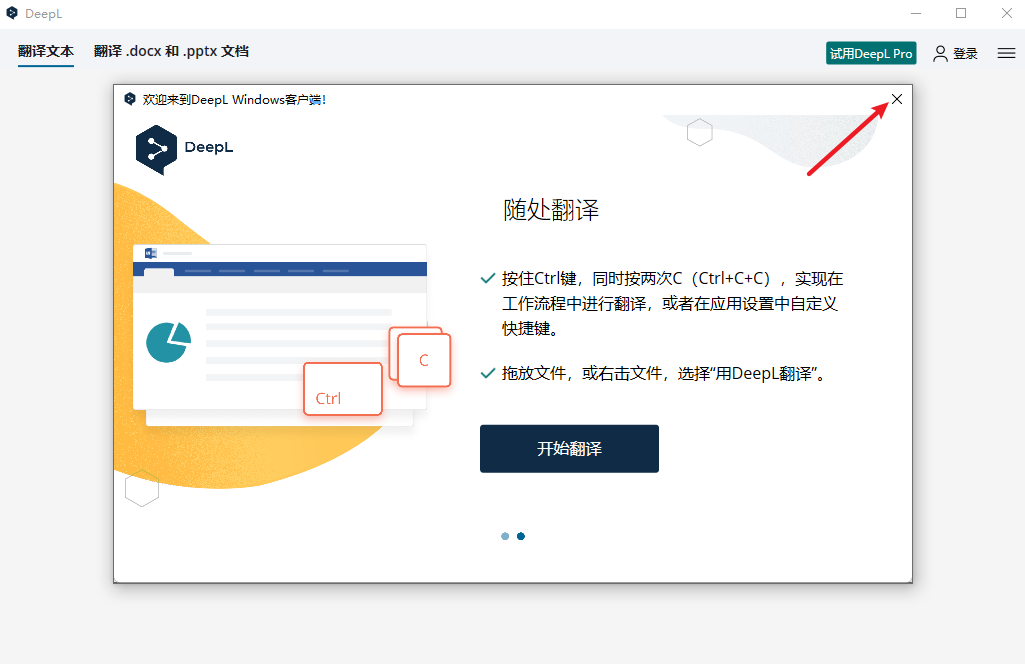
Task: Click the Ctrl+C+C shortcut tip text
Action: [x=673, y=303]
